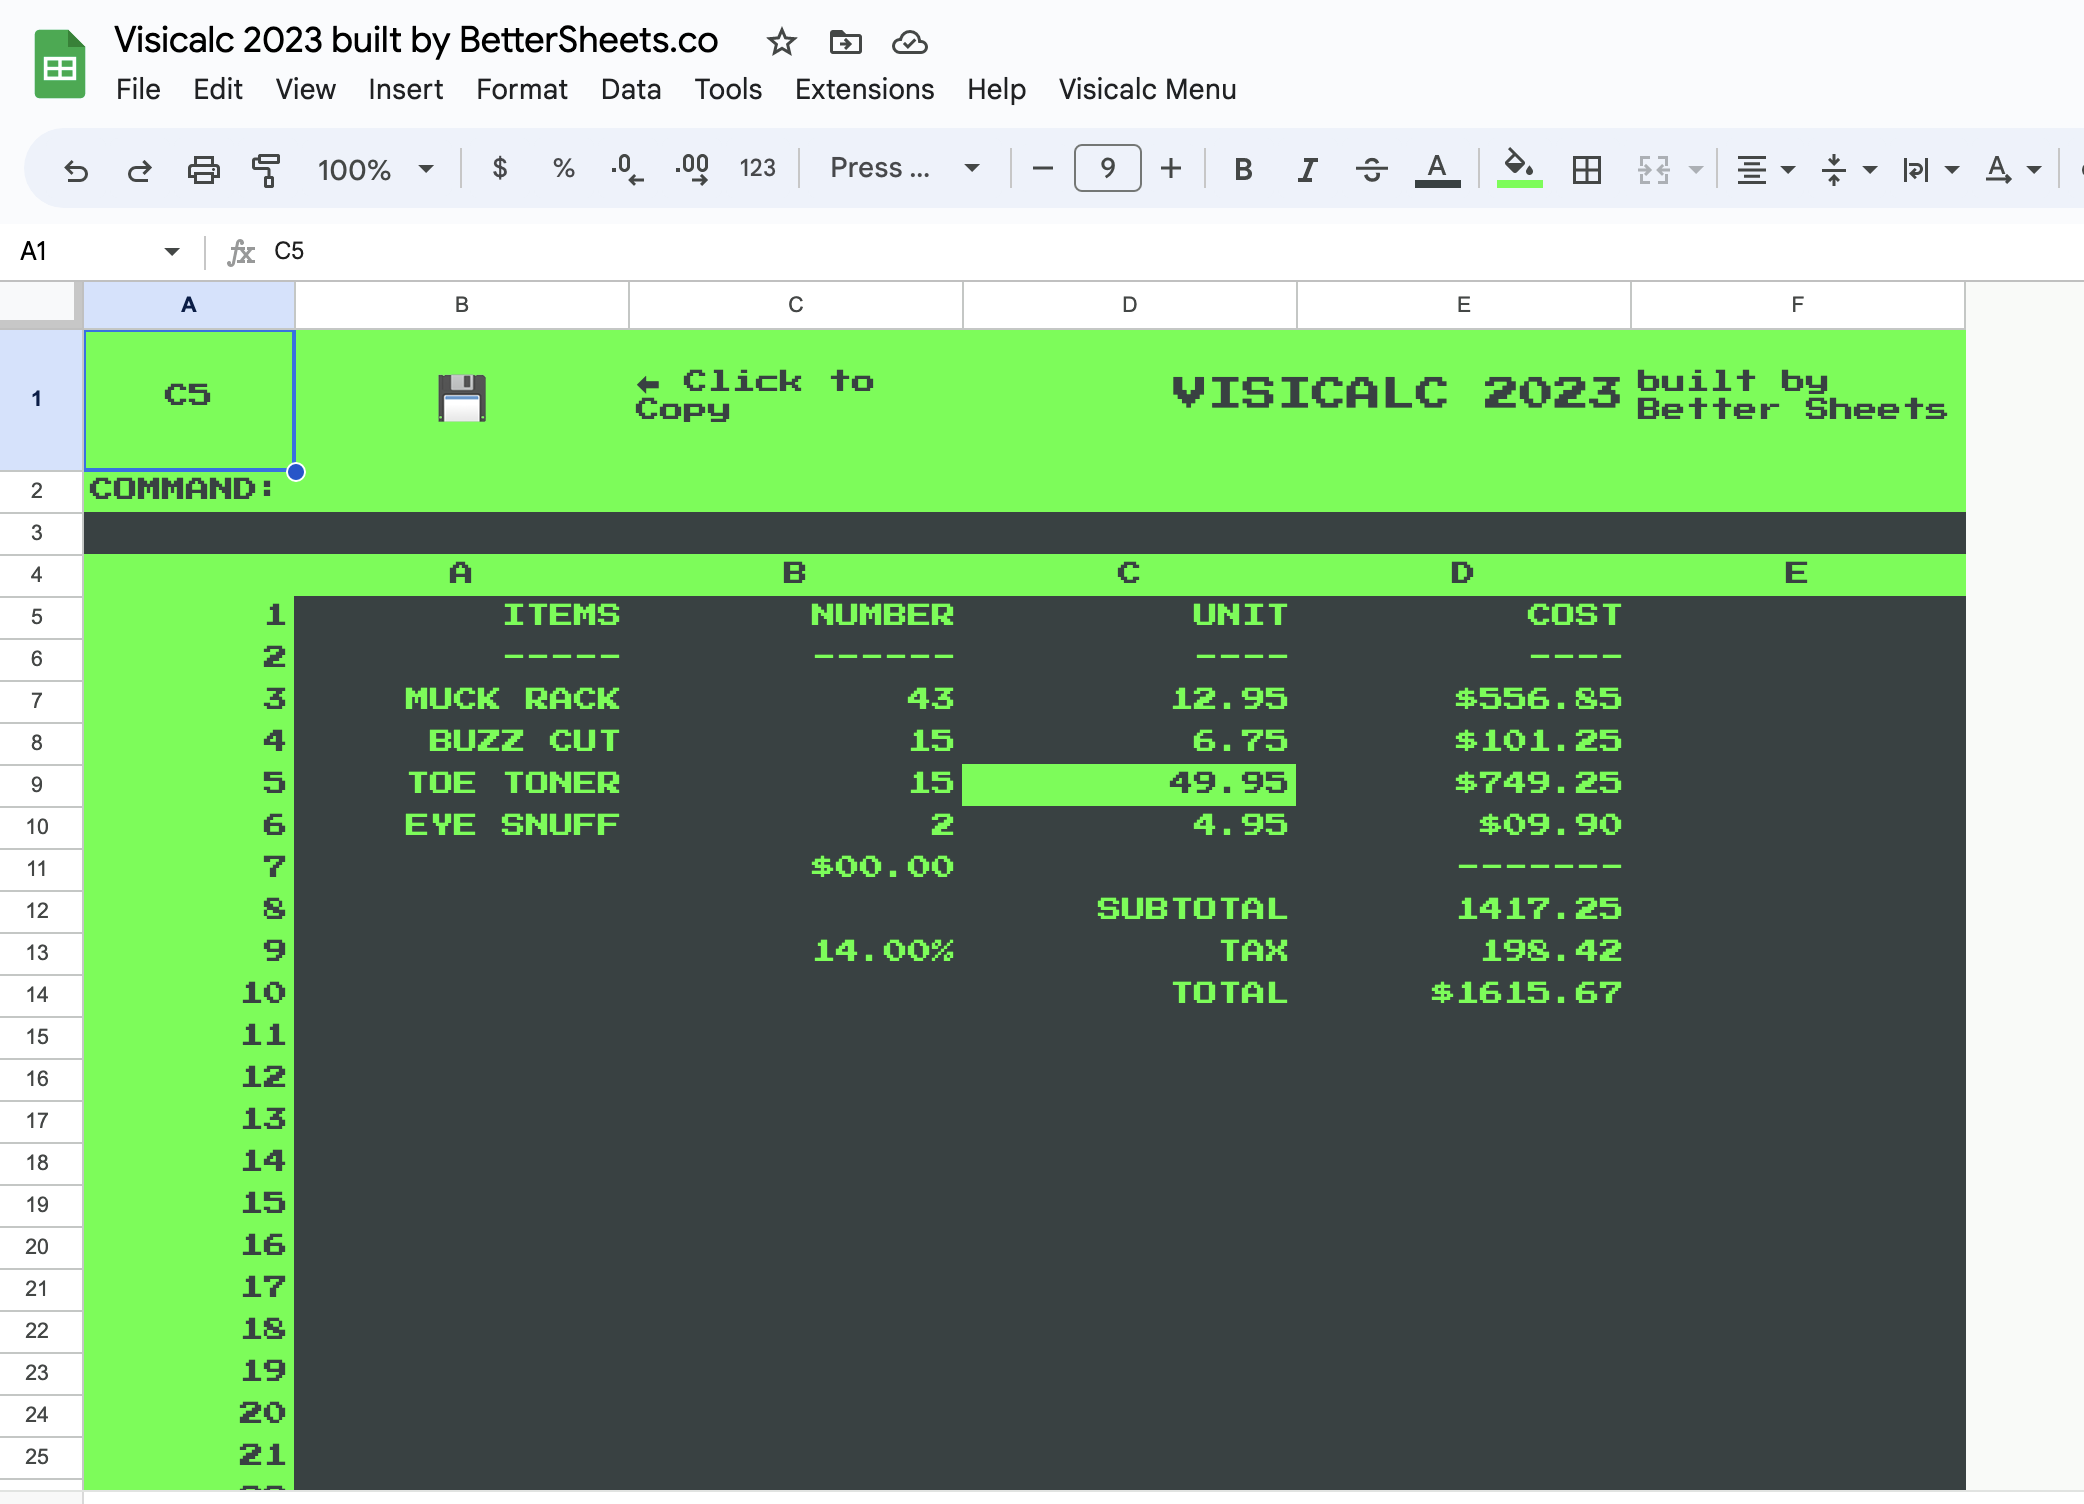Undo the last action
2084x1504 pixels.
pos(76,169)
